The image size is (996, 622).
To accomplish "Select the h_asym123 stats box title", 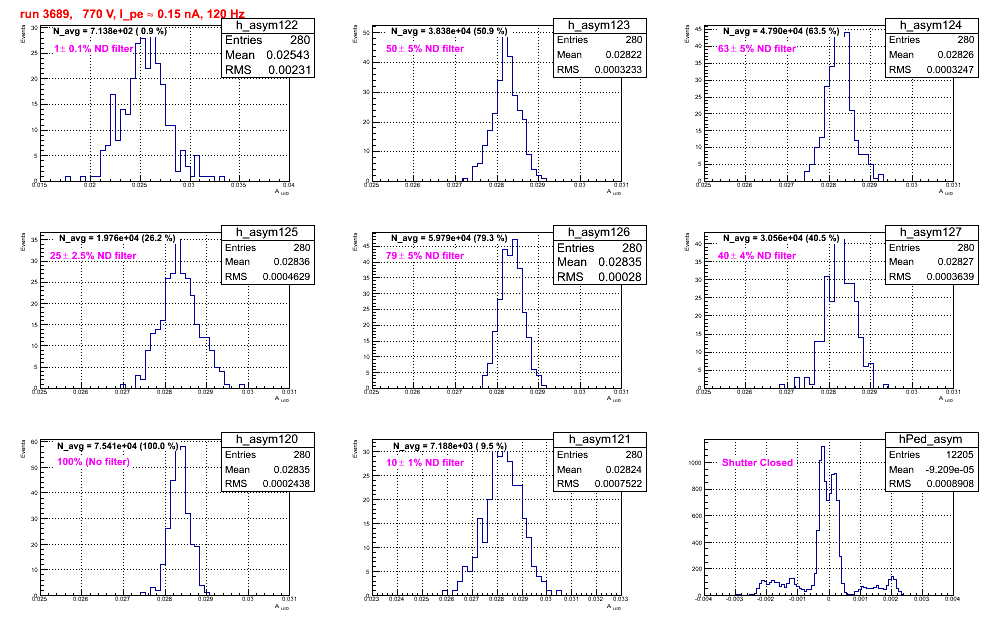I will [x=599, y=25].
